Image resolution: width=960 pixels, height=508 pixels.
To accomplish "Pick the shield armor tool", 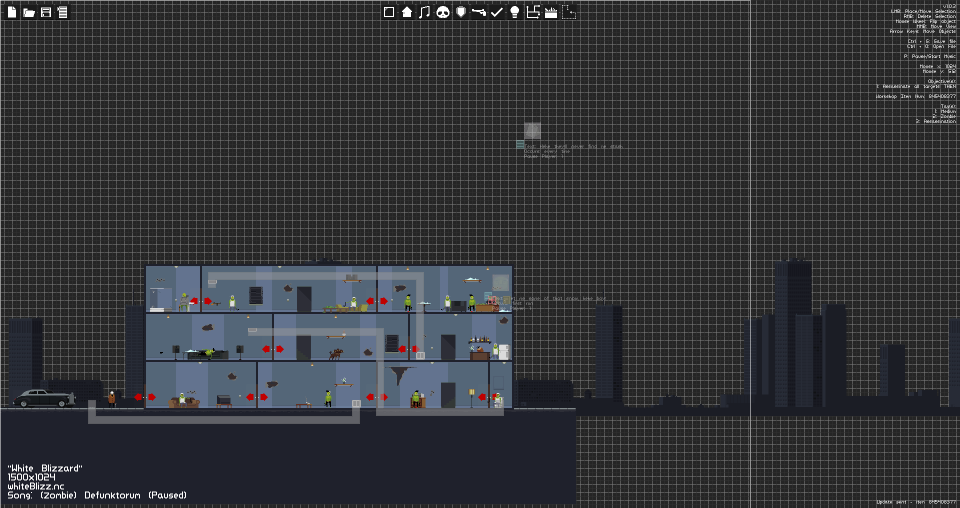I will click(x=461, y=12).
